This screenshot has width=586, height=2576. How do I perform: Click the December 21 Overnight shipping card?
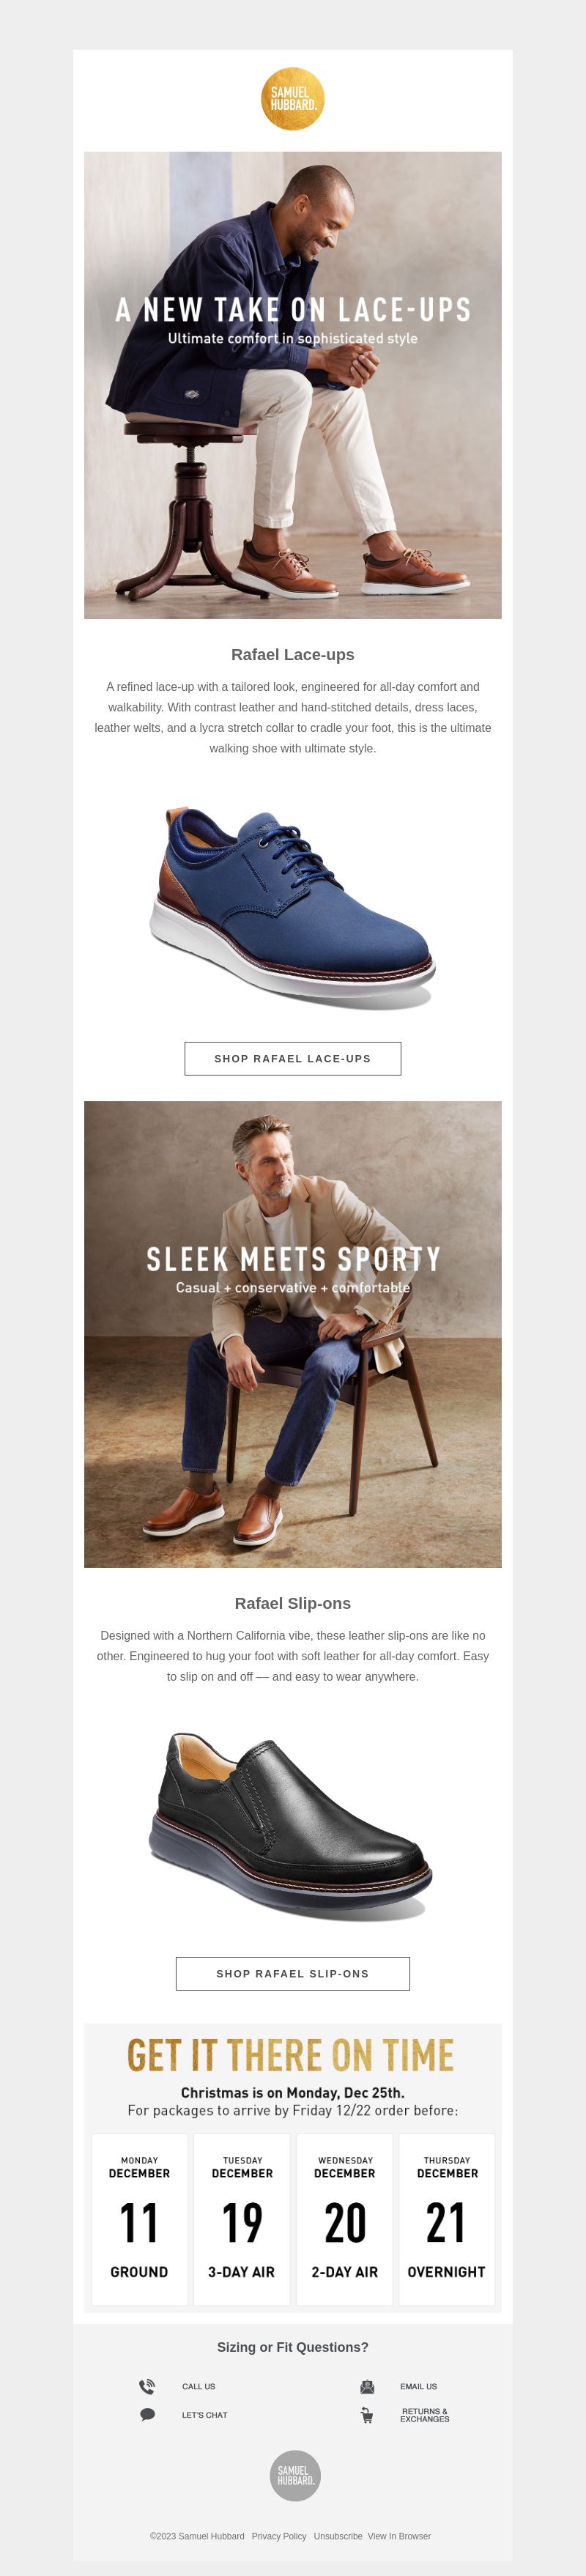447,2219
